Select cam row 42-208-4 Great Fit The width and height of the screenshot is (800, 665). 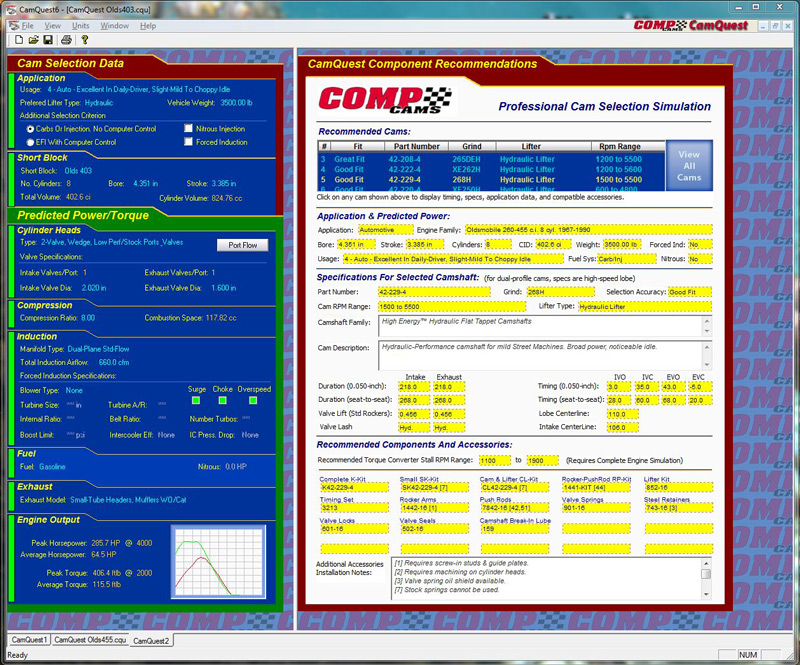(x=491, y=159)
